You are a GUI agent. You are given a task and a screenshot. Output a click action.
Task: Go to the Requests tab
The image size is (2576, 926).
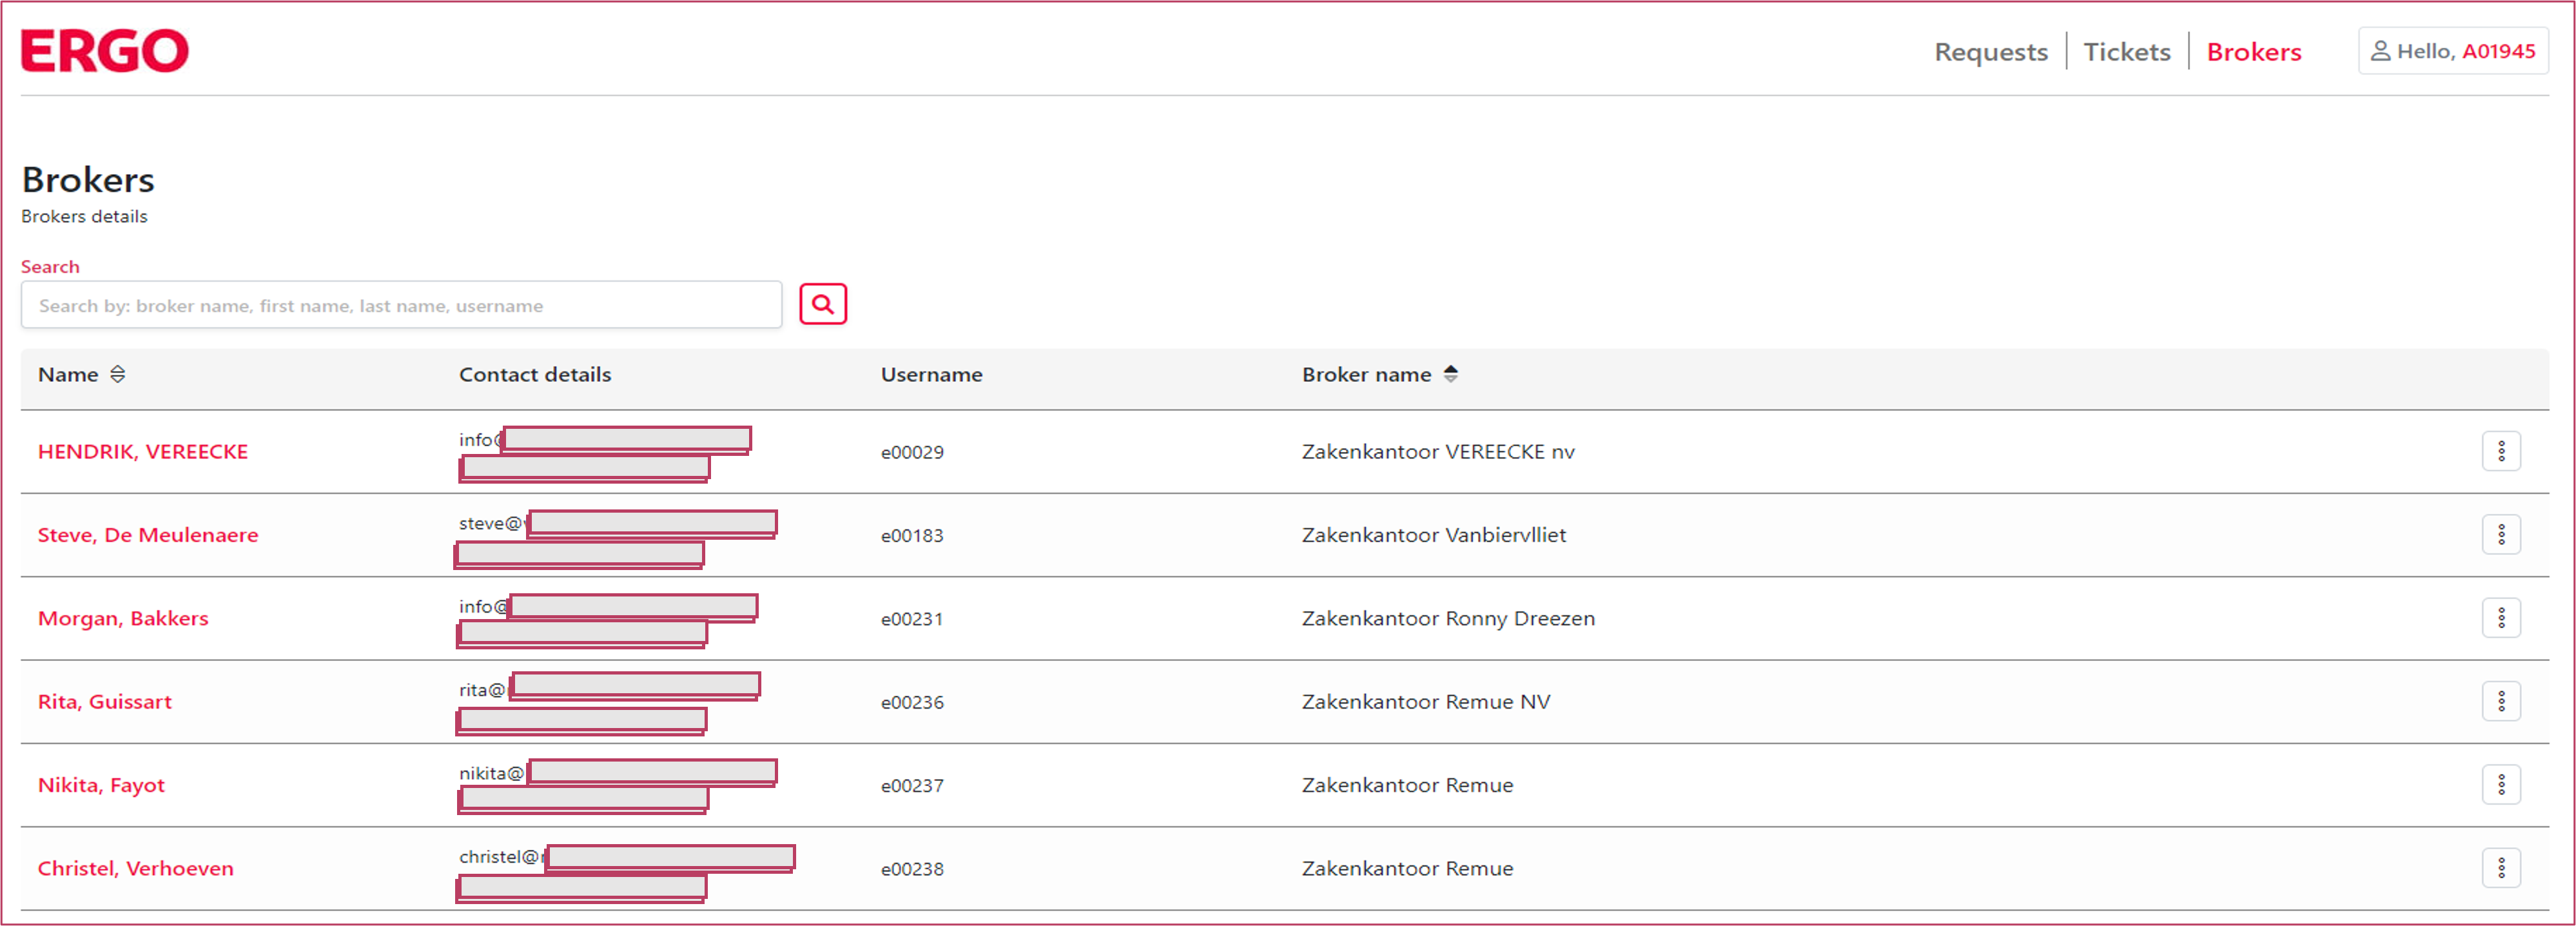1990,52
